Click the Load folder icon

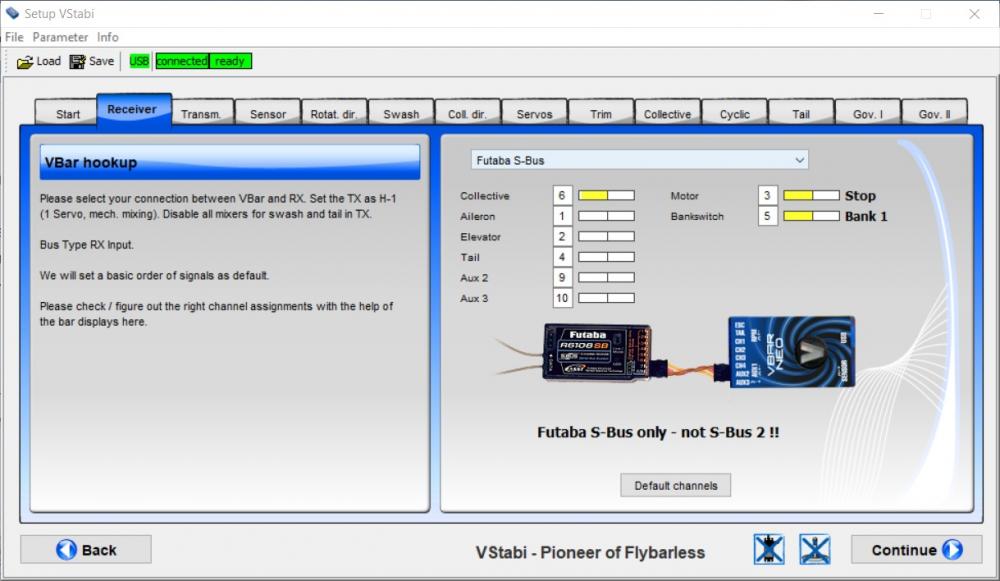pyautogui.click(x=24, y=62)
